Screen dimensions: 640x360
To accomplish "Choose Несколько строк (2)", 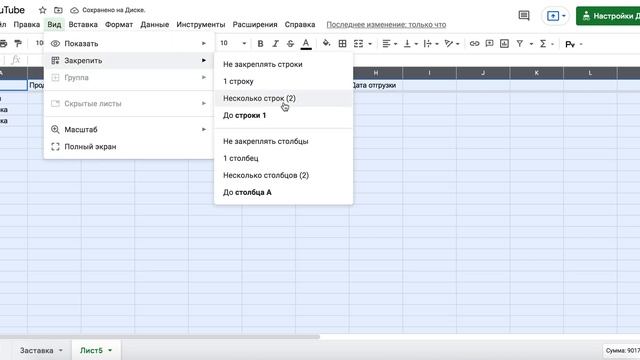I will tap(283, 98).
